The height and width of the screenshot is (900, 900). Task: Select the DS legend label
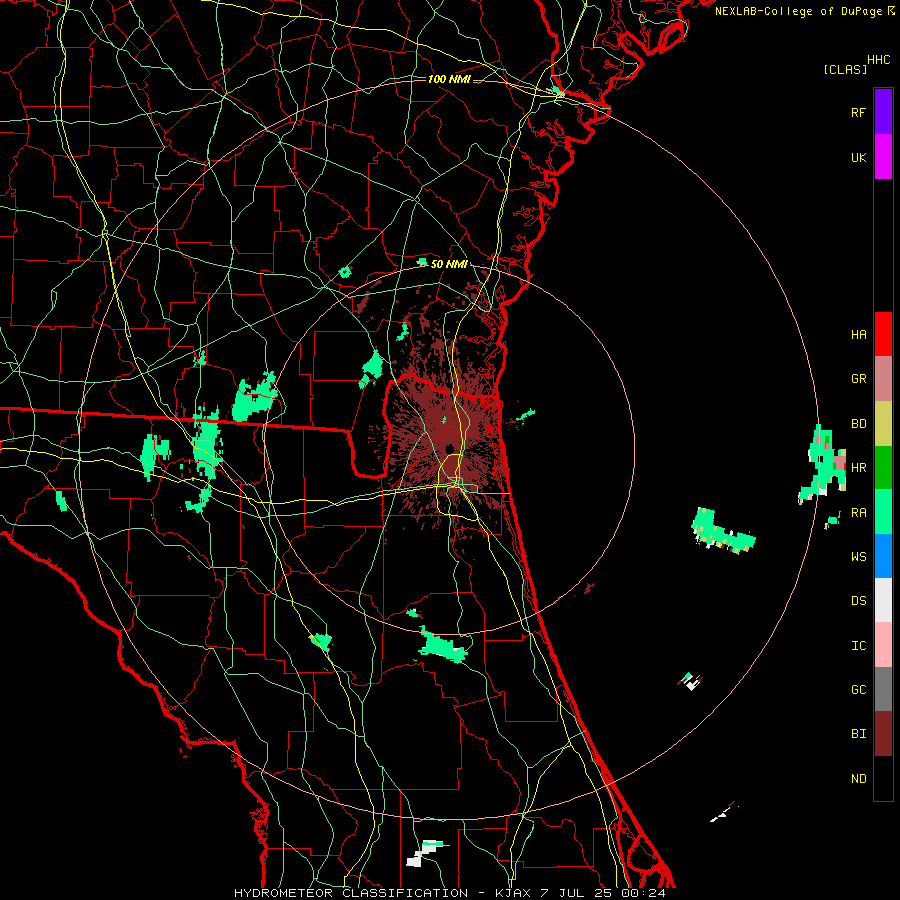(858, 601)
